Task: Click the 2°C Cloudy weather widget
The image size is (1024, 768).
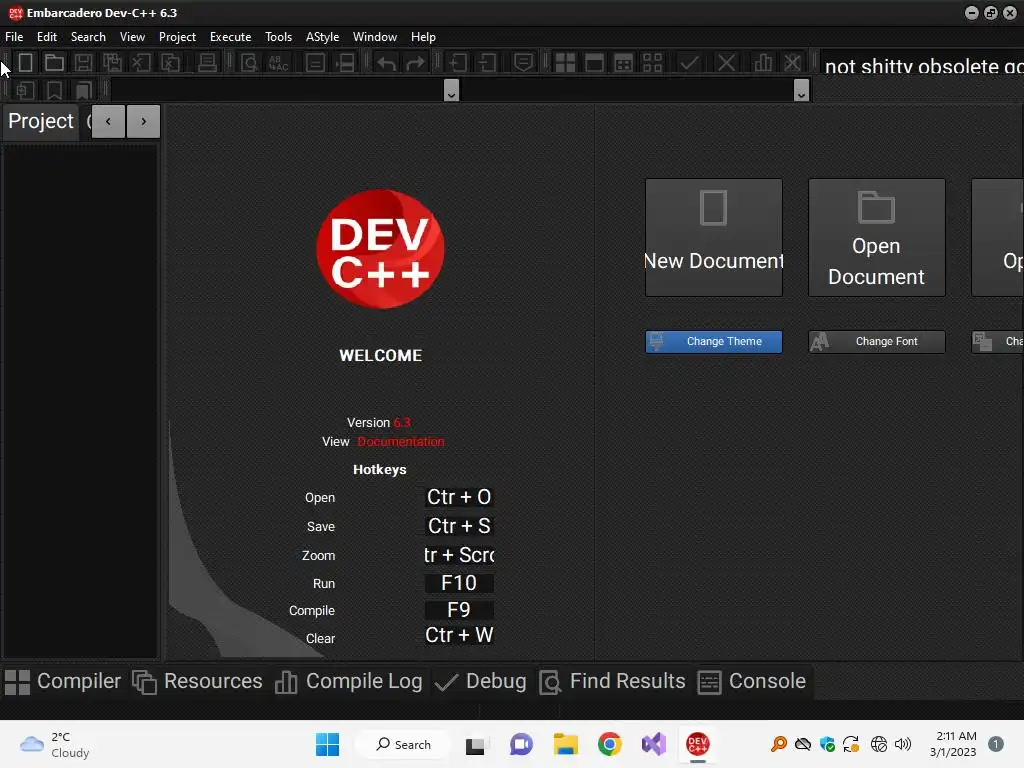Action: 55,744
